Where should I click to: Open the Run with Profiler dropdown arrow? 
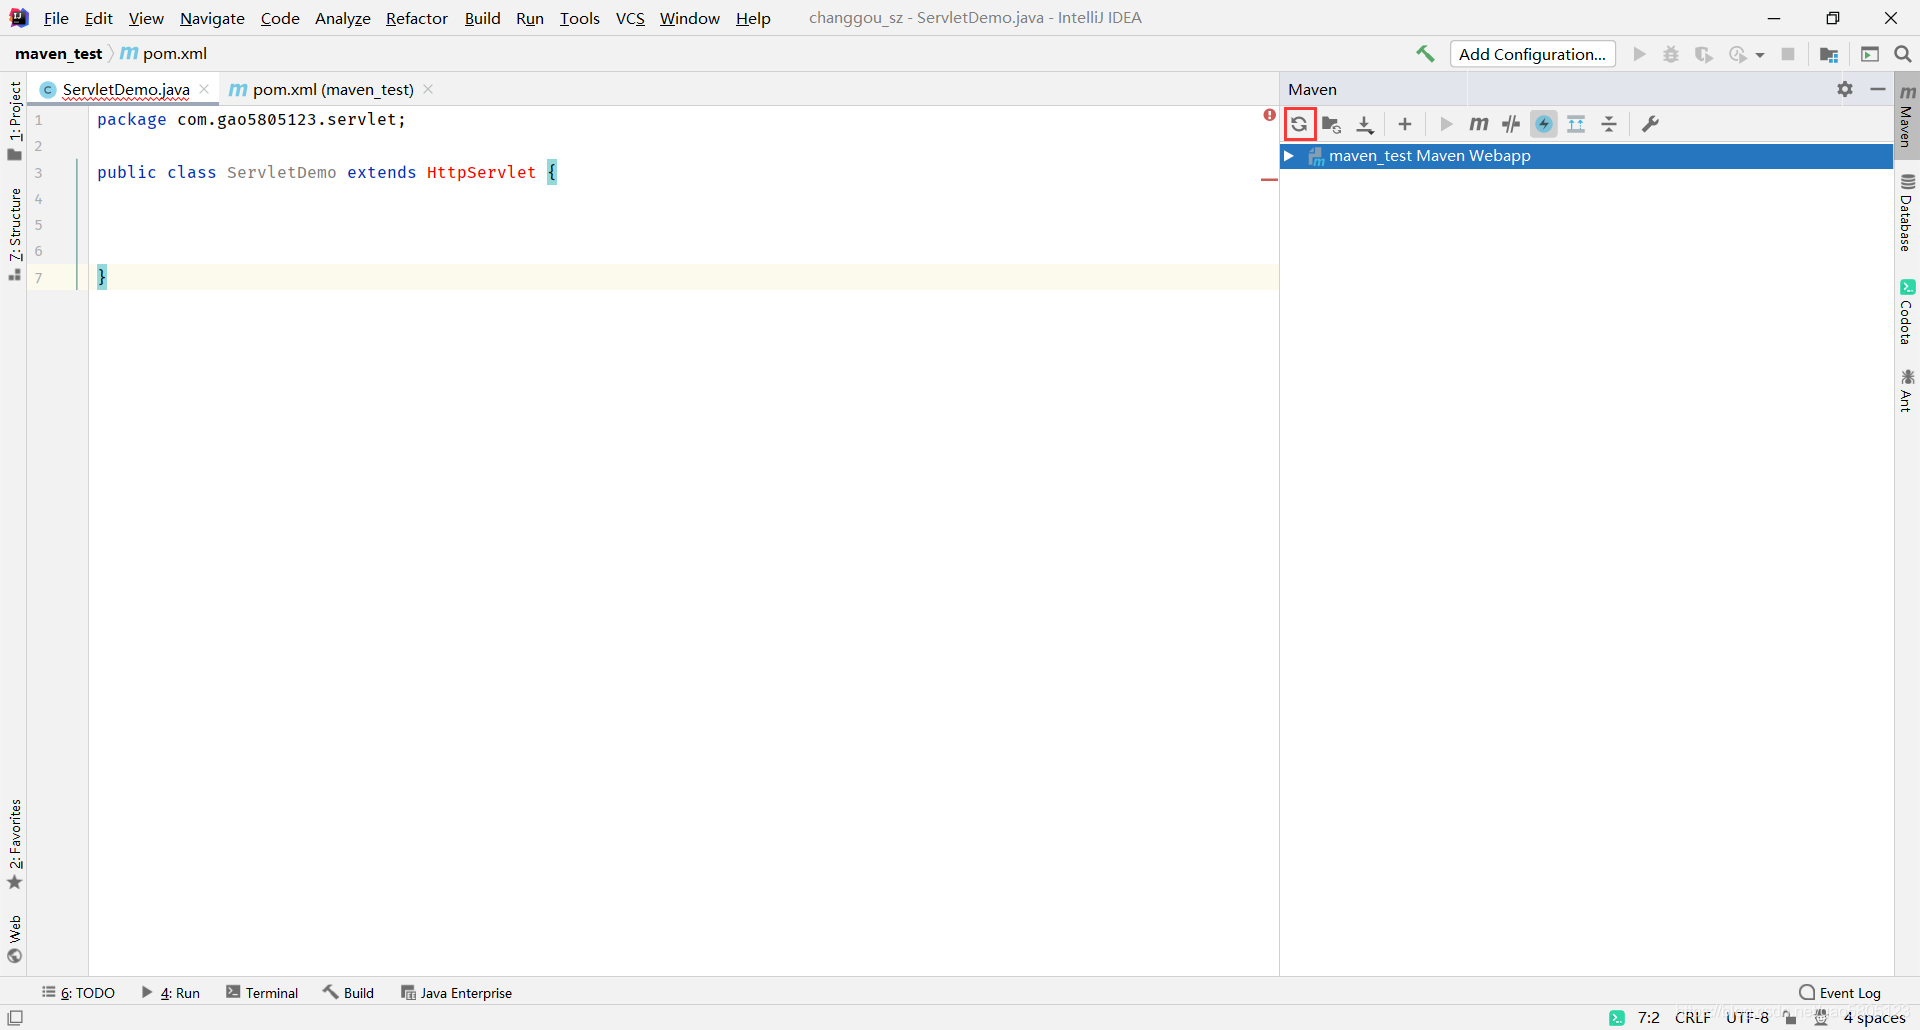point(1760,55)
